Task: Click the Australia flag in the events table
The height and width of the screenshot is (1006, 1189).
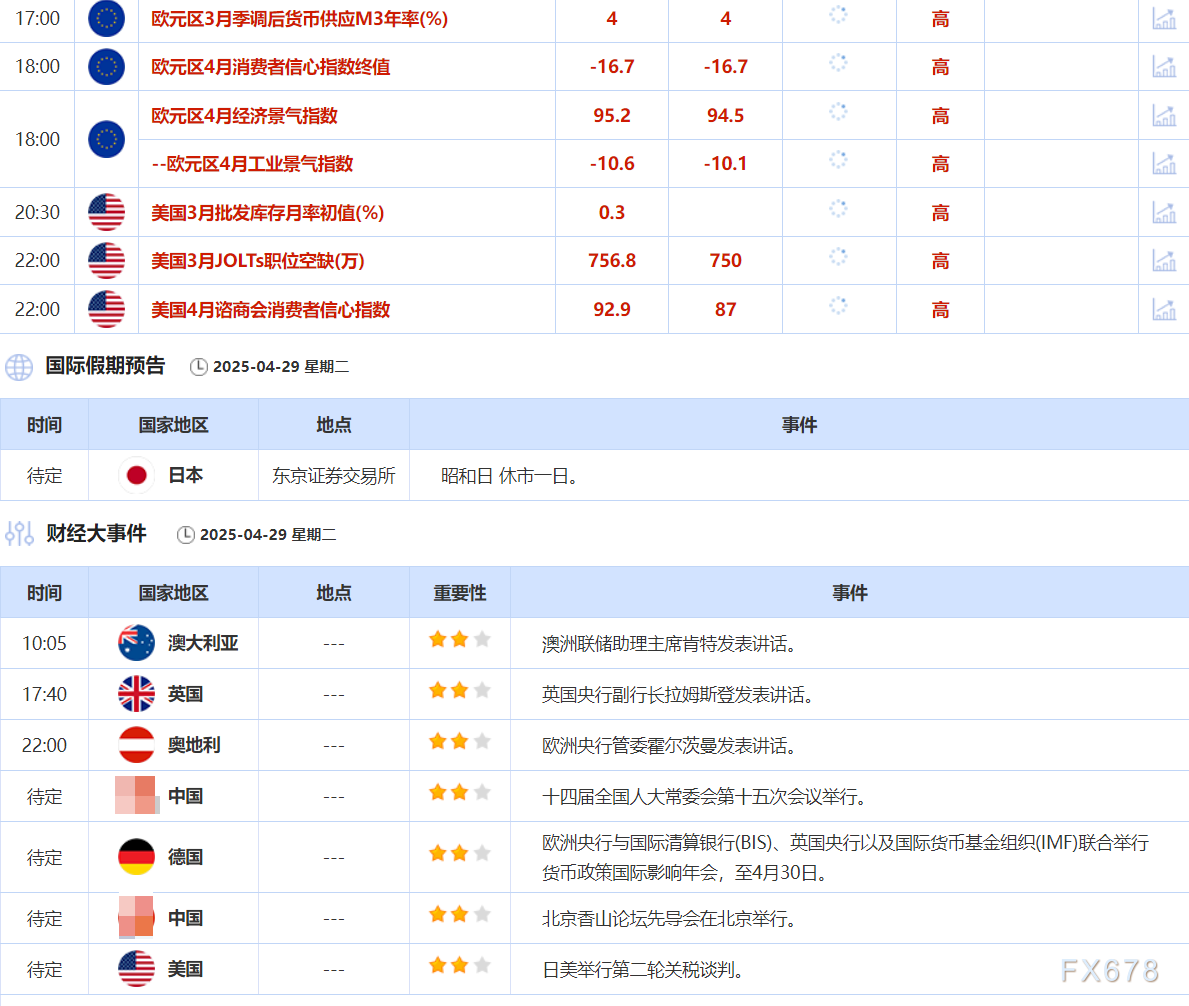Action: (x=134, y=643)
